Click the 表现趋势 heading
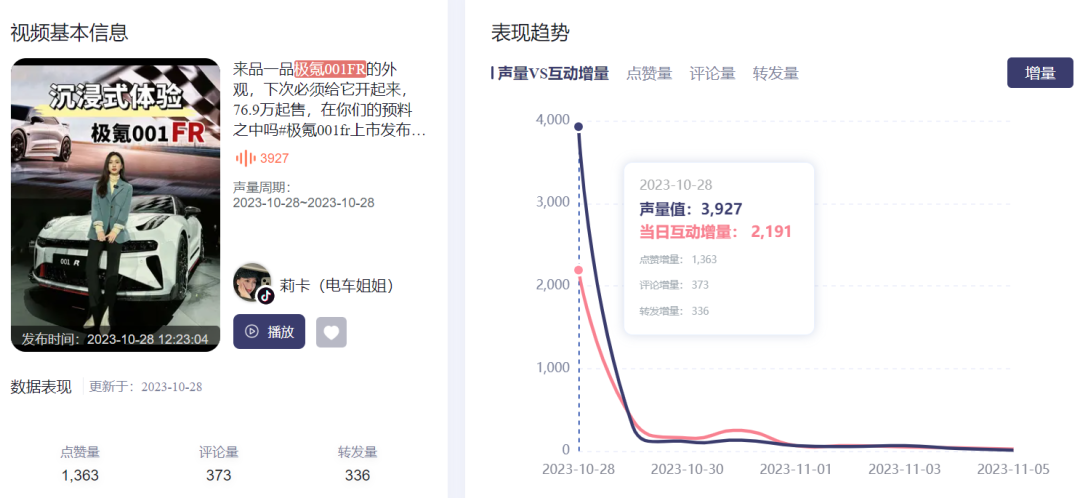Screen dimensions: 1080x498 coord(530,32)
